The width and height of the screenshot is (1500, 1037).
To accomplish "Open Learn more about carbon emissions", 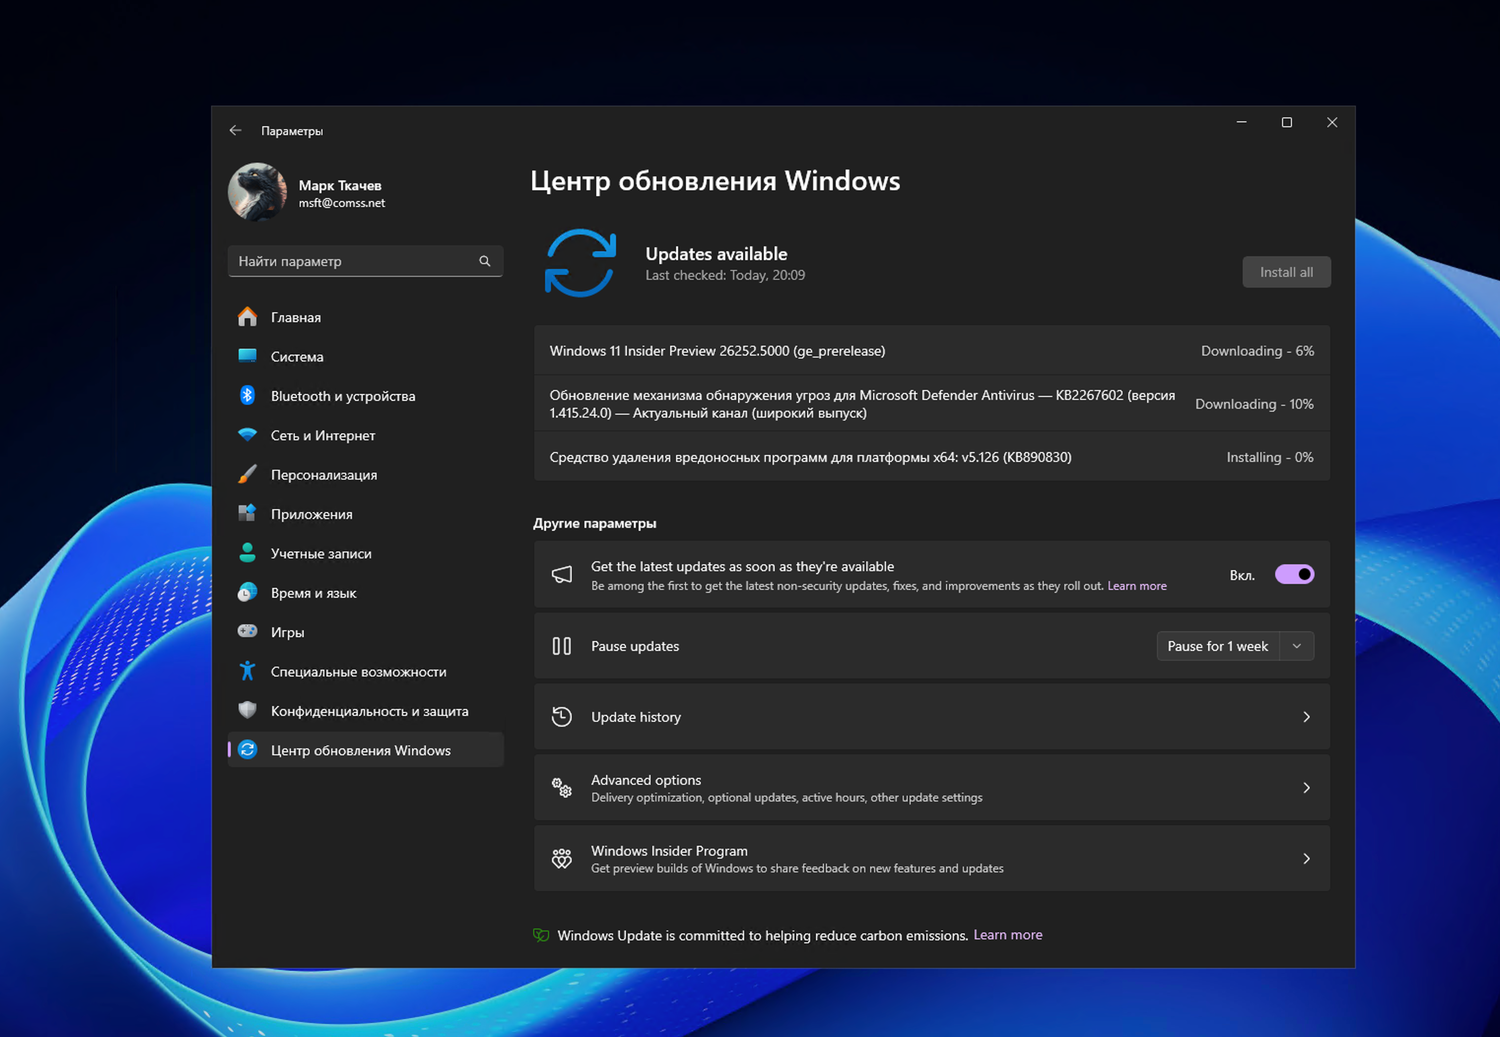I will pos(1007,934).
